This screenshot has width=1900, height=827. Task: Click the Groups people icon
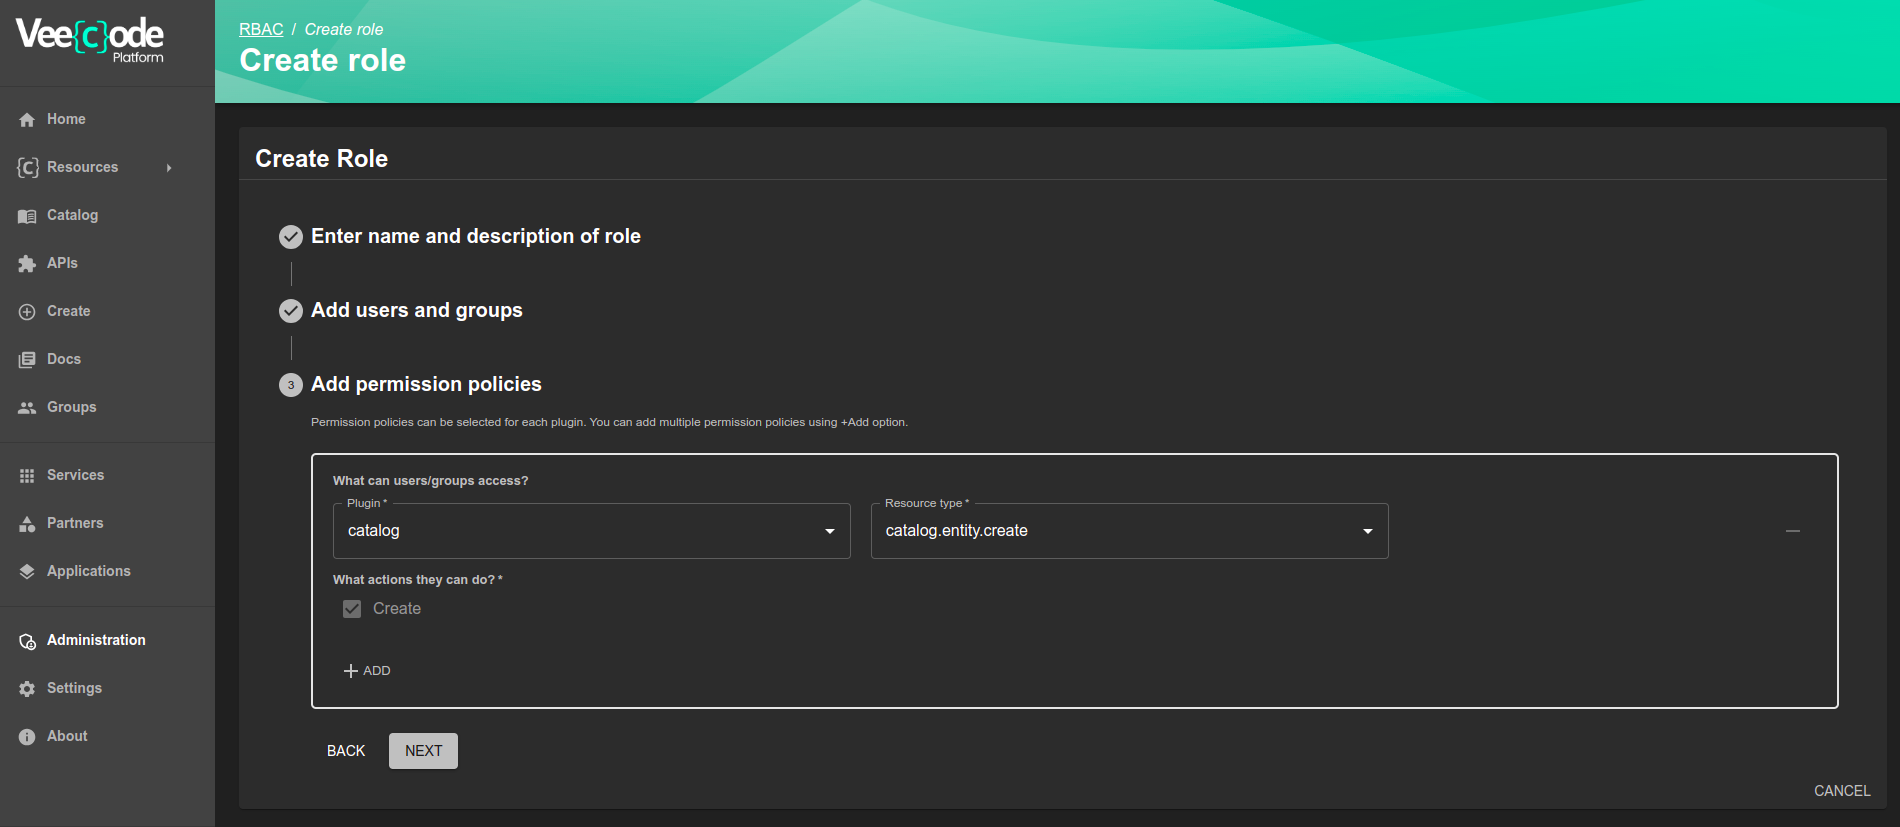(27, 408)
